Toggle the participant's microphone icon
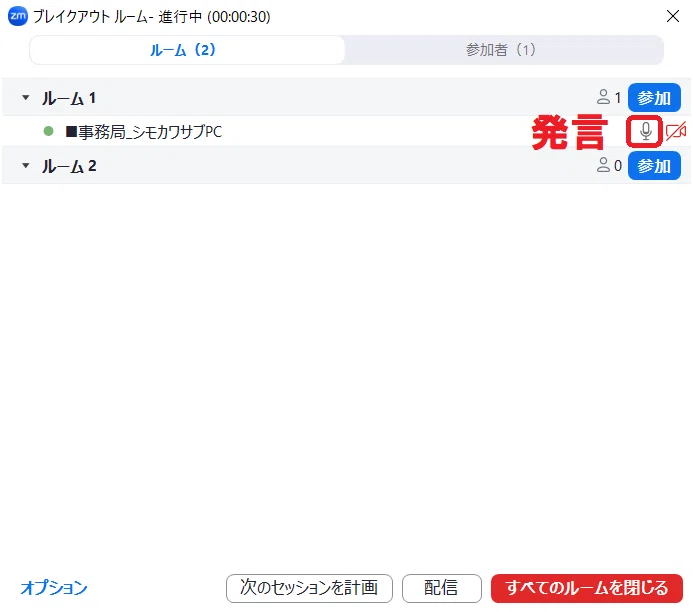 (x=646, y=131)
